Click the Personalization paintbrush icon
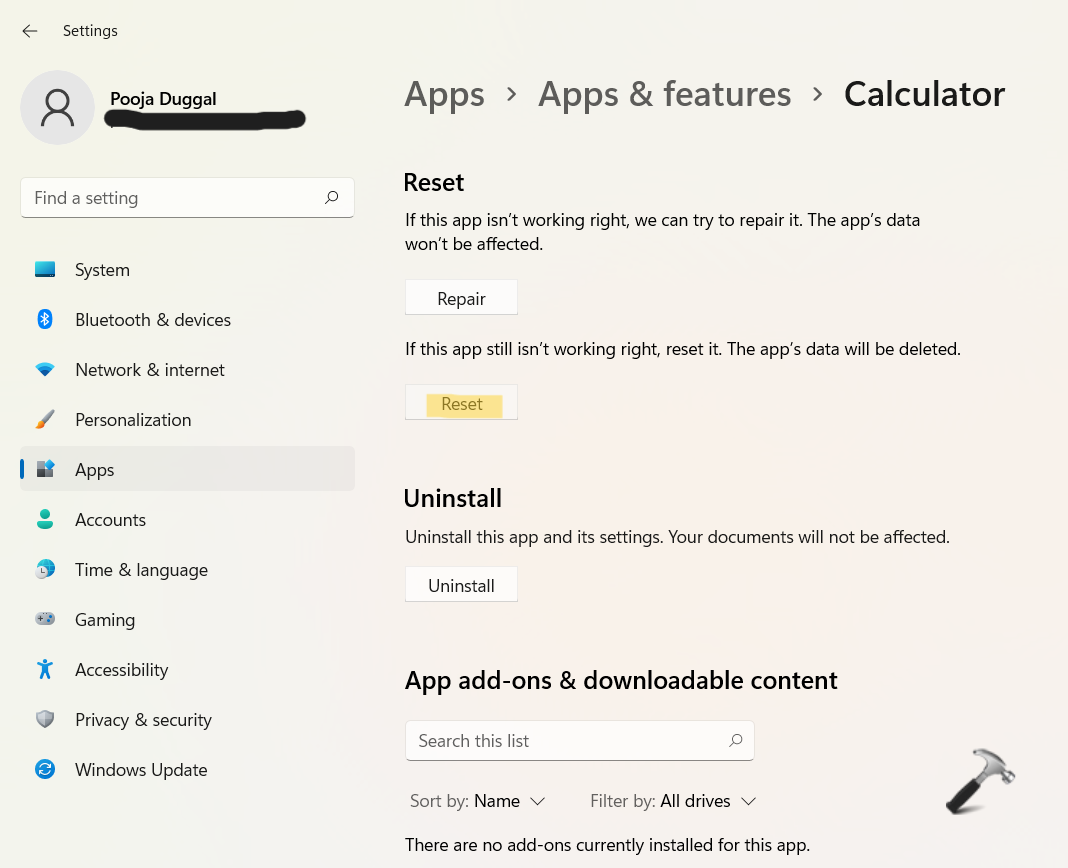Viewport: 1068px width, 868px height. point(45,420)
